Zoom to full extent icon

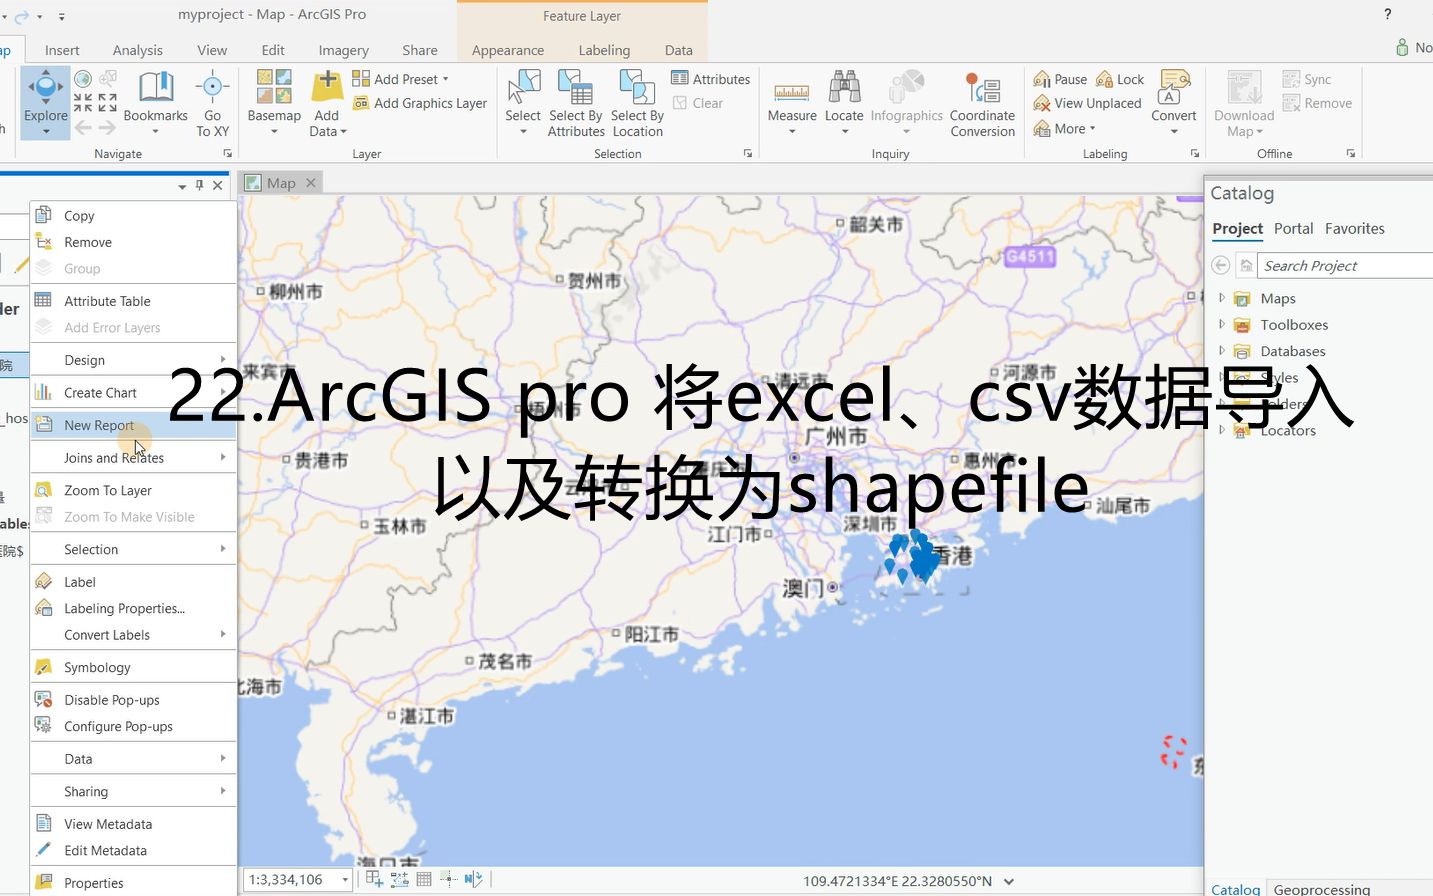(x=83, y=79)
